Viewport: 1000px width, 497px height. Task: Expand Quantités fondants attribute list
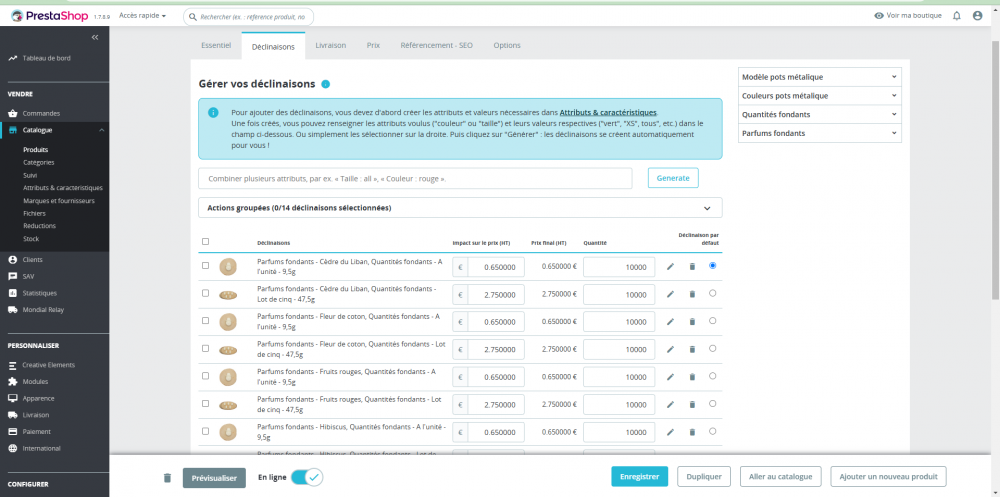tap(820, 114)
